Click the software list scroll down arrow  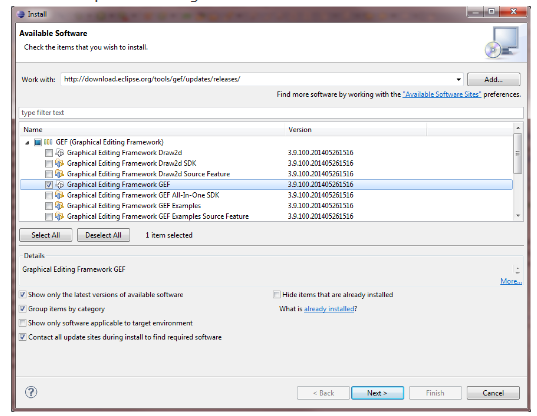(518, 215)
